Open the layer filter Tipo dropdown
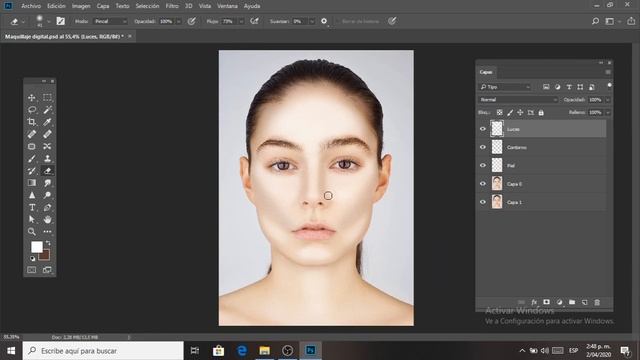640x360 pixels. click(x=505, y=87)
